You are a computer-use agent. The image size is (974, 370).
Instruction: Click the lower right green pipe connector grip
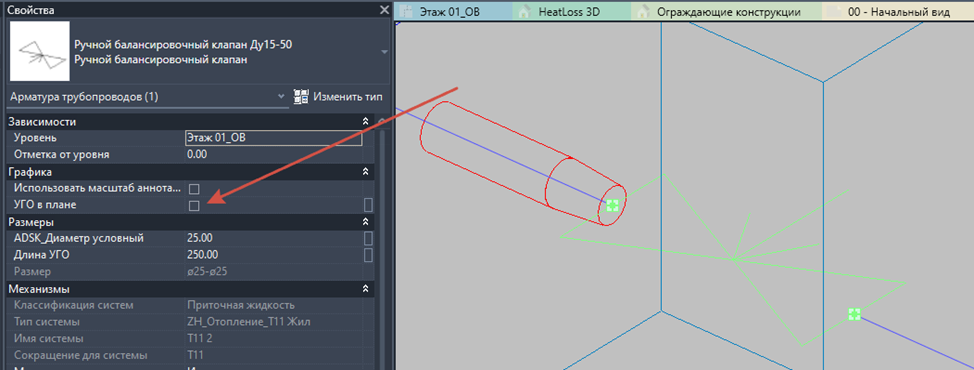pyautogui.click(x=854, y=314)
